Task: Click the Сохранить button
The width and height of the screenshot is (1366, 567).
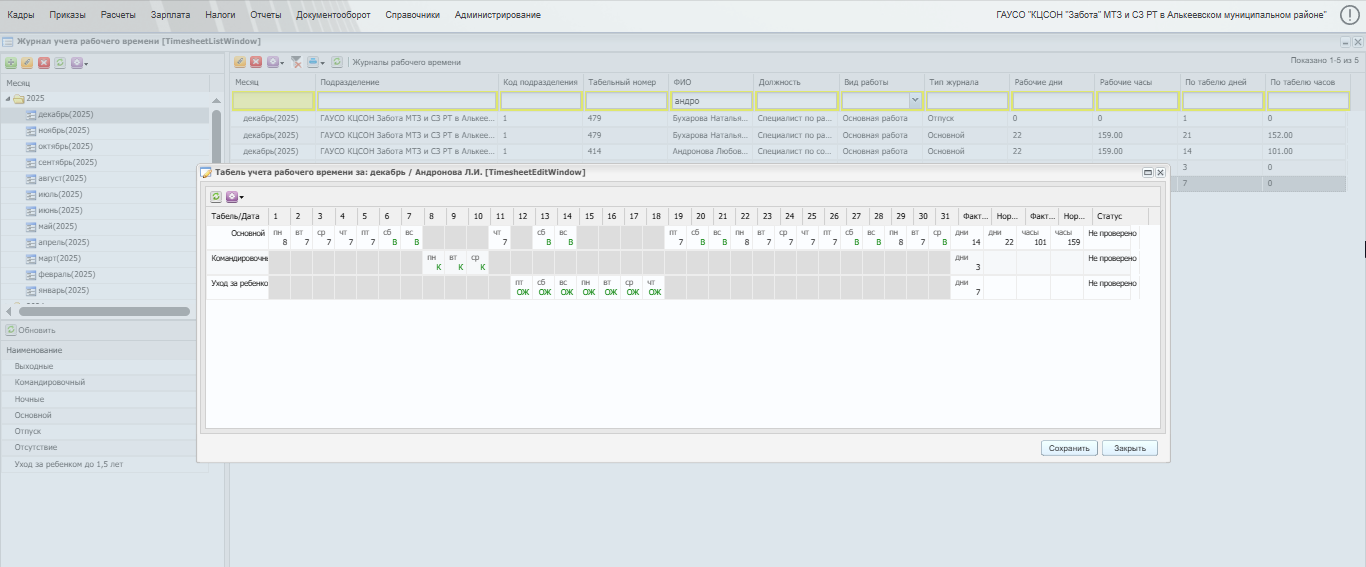Action: [1069, 448]
